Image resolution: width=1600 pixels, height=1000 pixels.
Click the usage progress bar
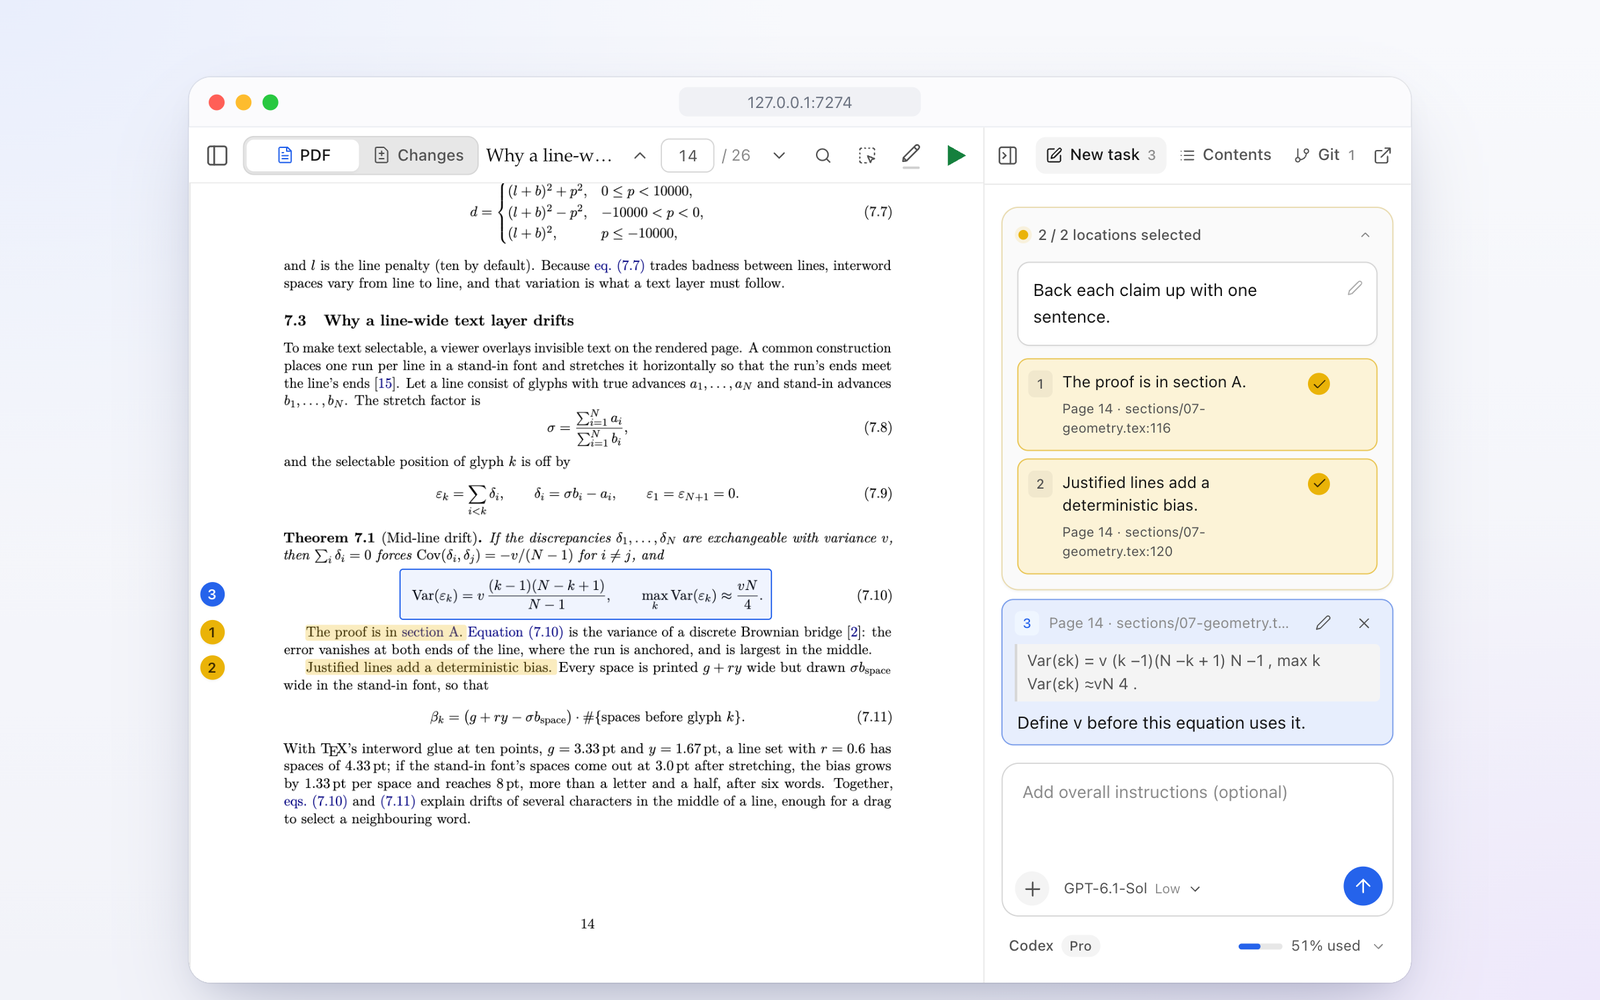(x=1260, y=946)
